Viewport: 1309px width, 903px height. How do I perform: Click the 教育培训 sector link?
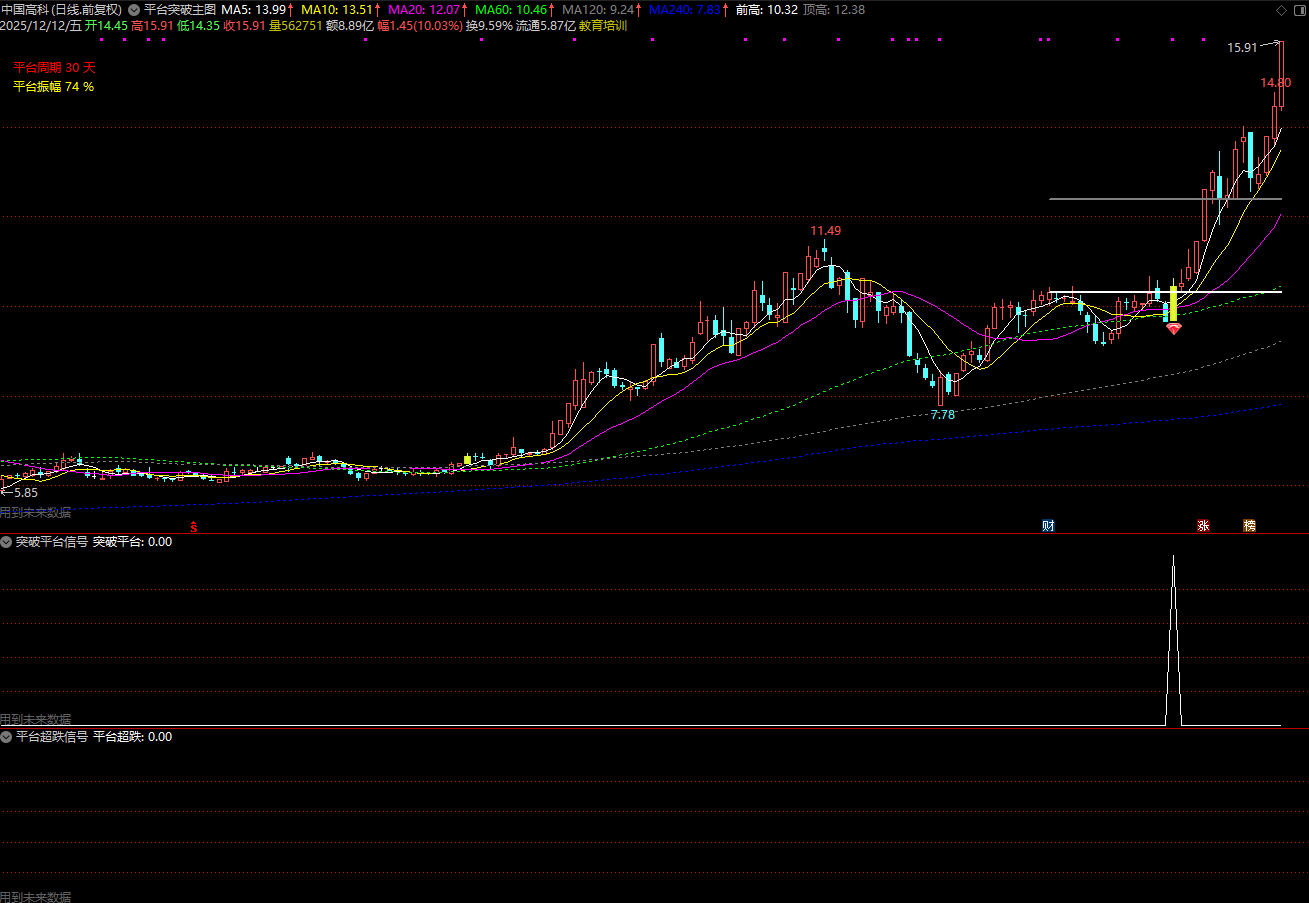coord(603,26)
